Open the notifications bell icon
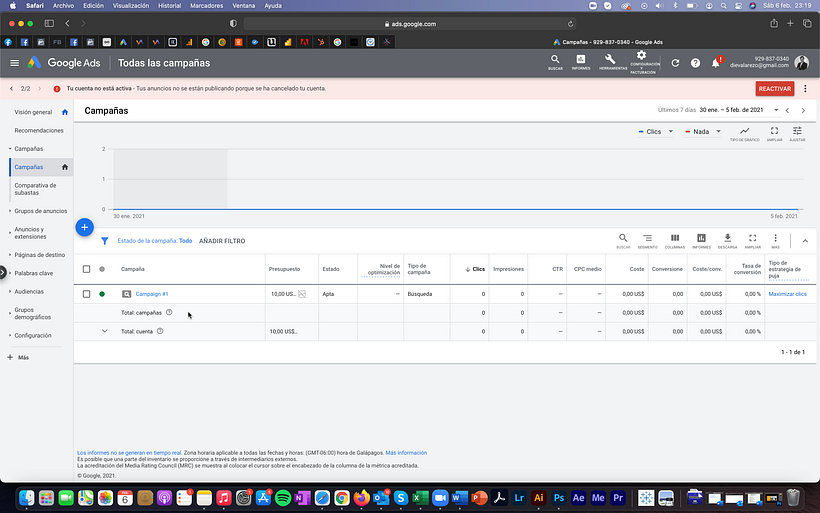The width and height of the screenshot is (820, 513). tap(715, 63)
